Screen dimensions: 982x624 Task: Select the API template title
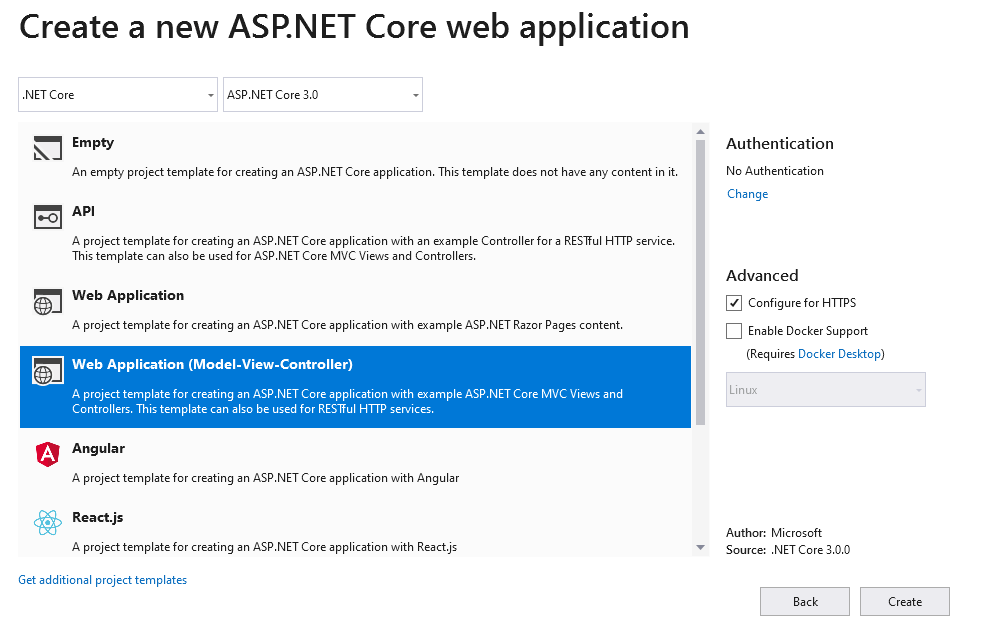click(x=83, y=211)
